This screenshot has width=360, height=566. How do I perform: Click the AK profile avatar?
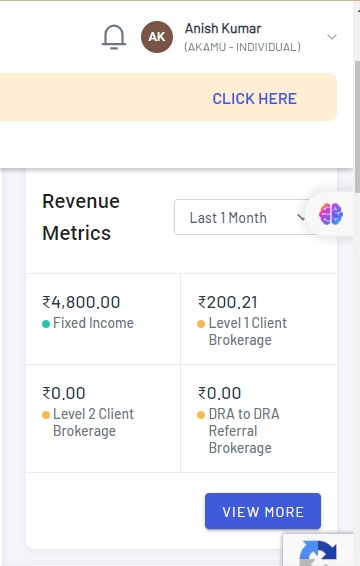(x=157, y=37)
